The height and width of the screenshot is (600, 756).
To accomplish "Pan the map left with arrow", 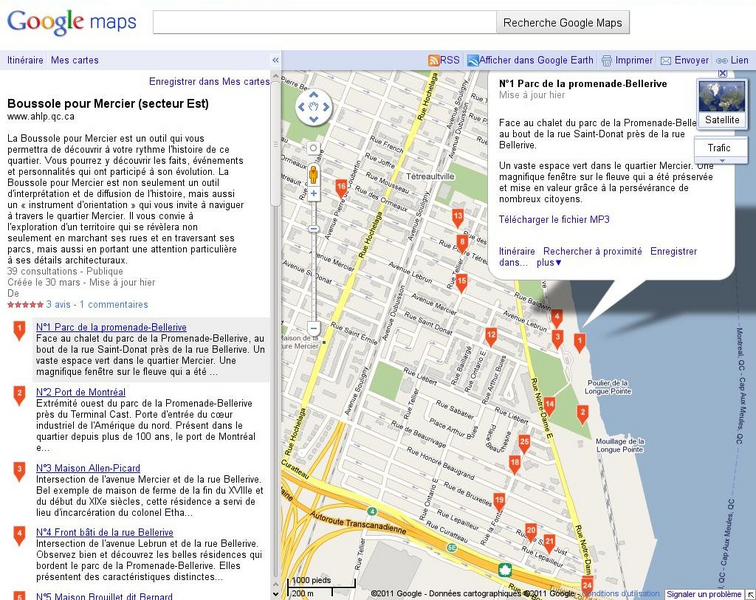I will coord(302,107).
